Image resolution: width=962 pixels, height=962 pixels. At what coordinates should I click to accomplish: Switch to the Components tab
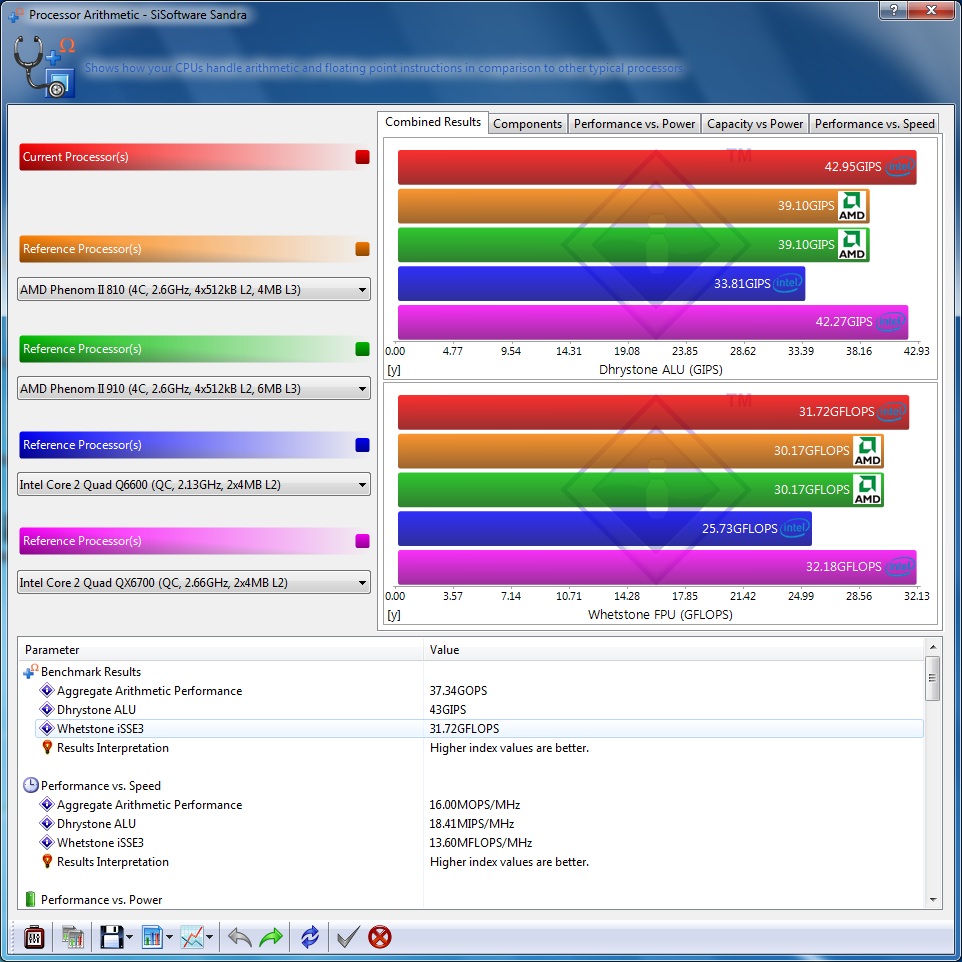tap(528, 124)
